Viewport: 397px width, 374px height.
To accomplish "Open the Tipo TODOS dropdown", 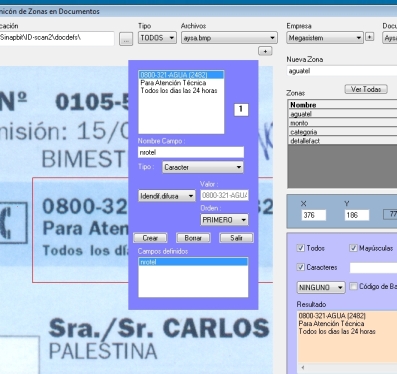I will (157, 38).
